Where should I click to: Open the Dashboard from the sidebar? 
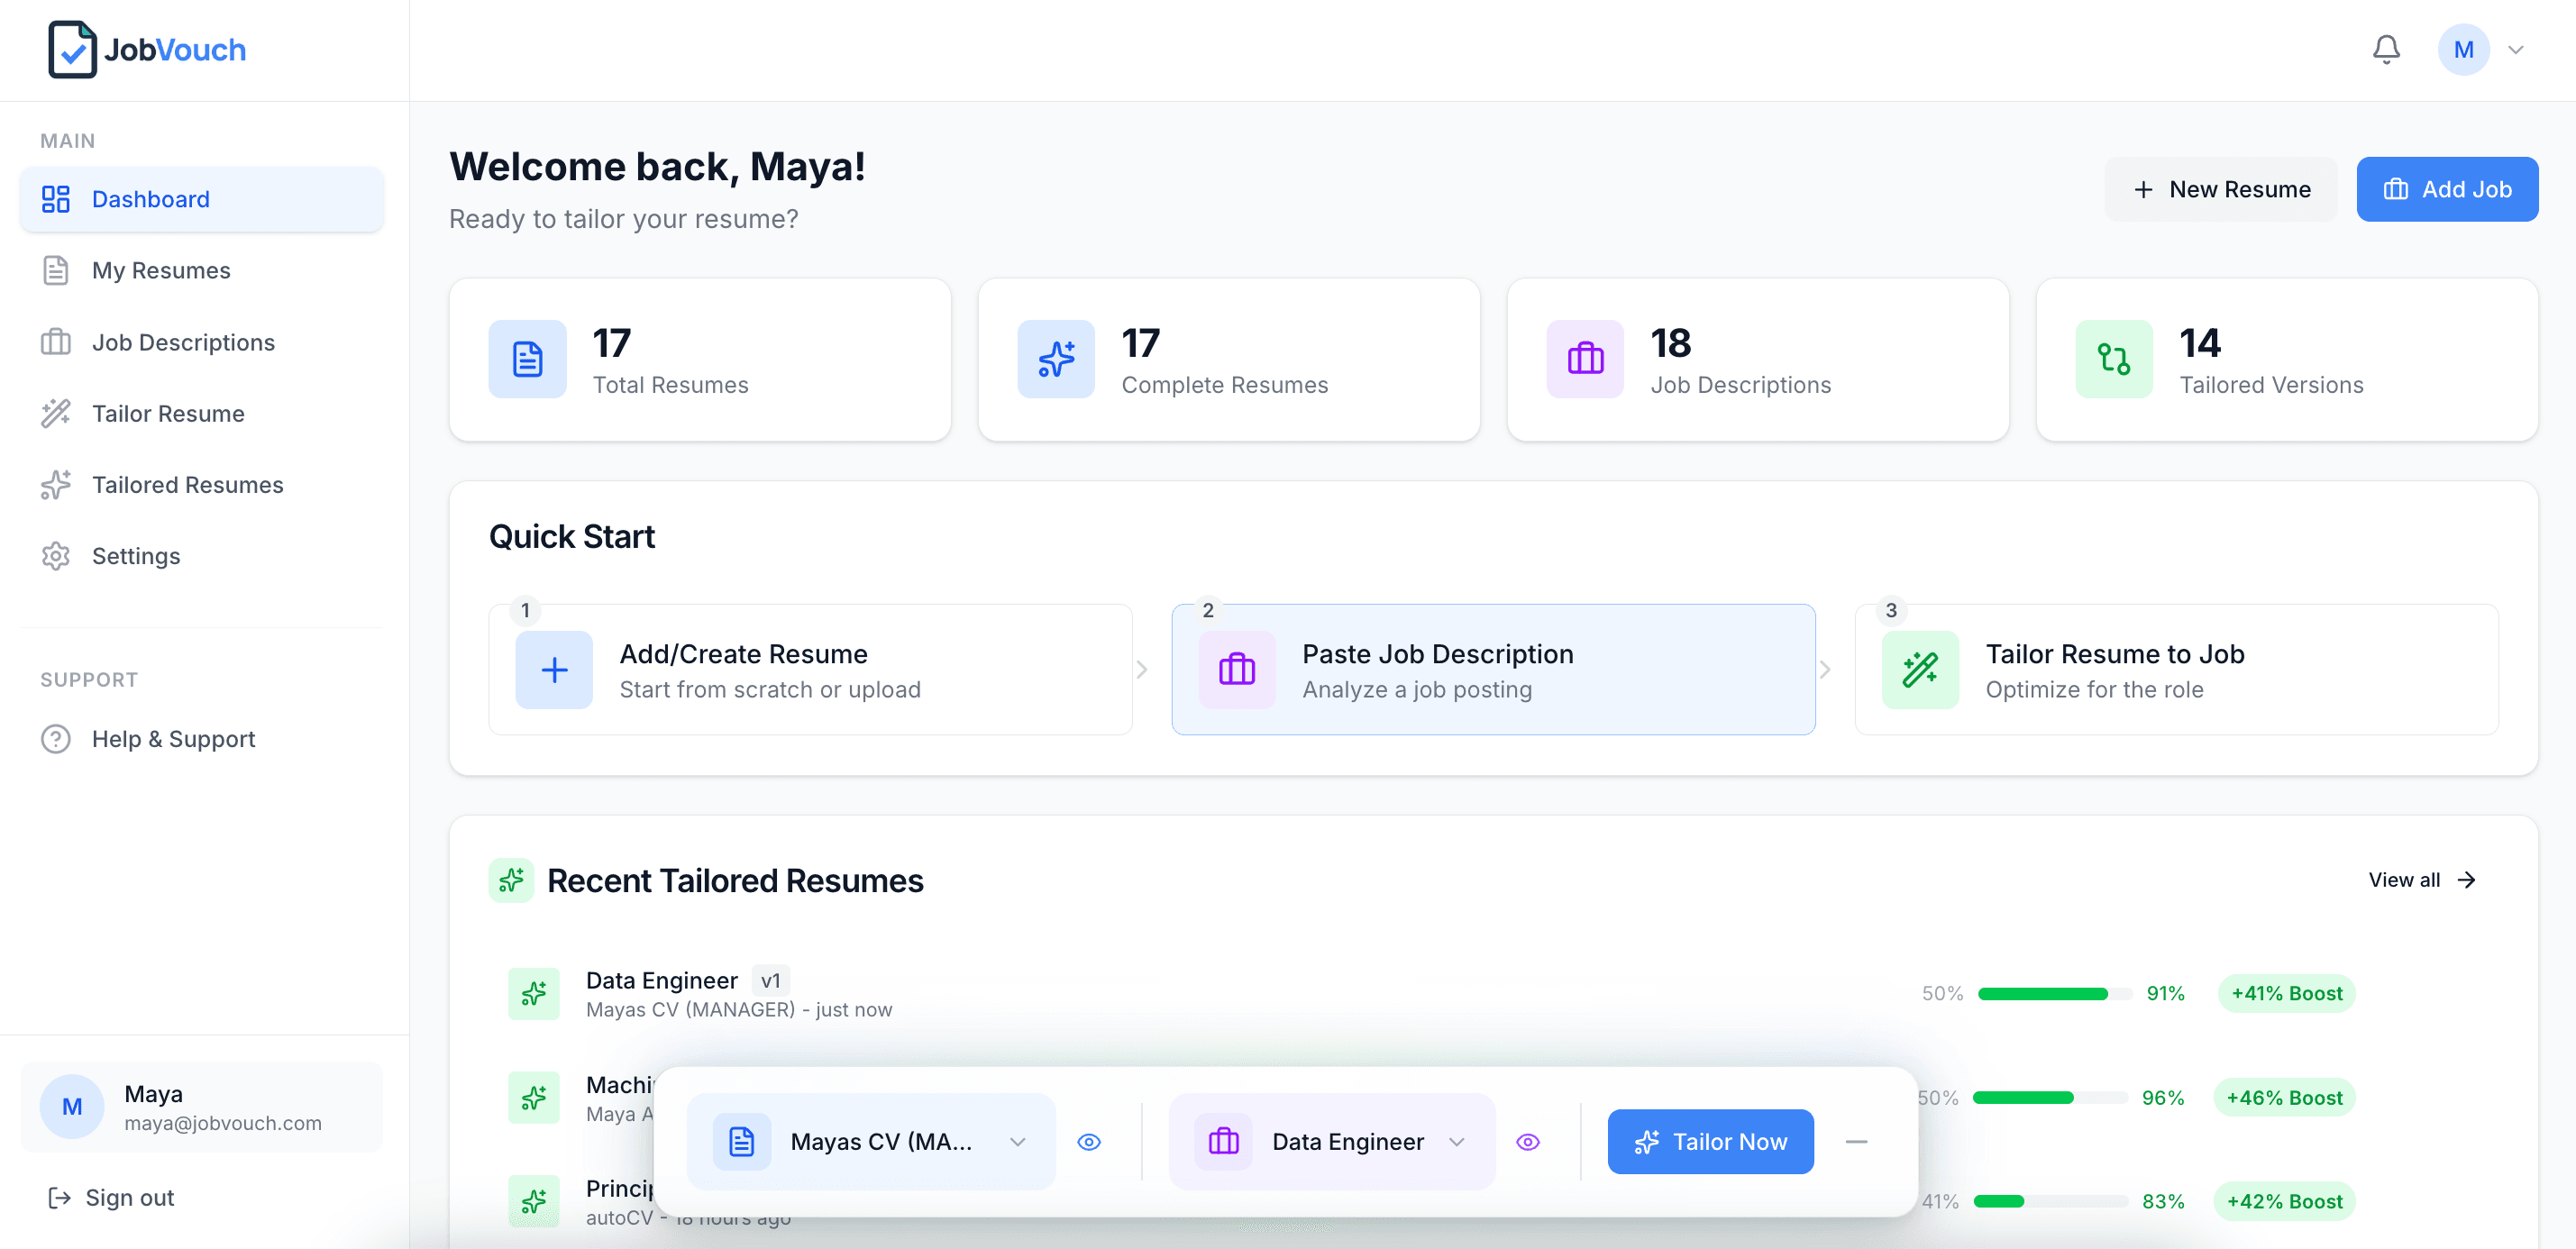click(x=150, y=199)
